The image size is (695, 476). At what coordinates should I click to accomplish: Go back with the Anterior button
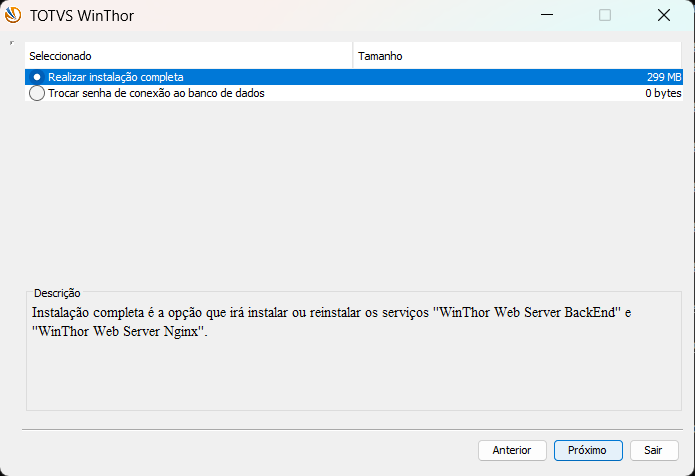(512, 450)
